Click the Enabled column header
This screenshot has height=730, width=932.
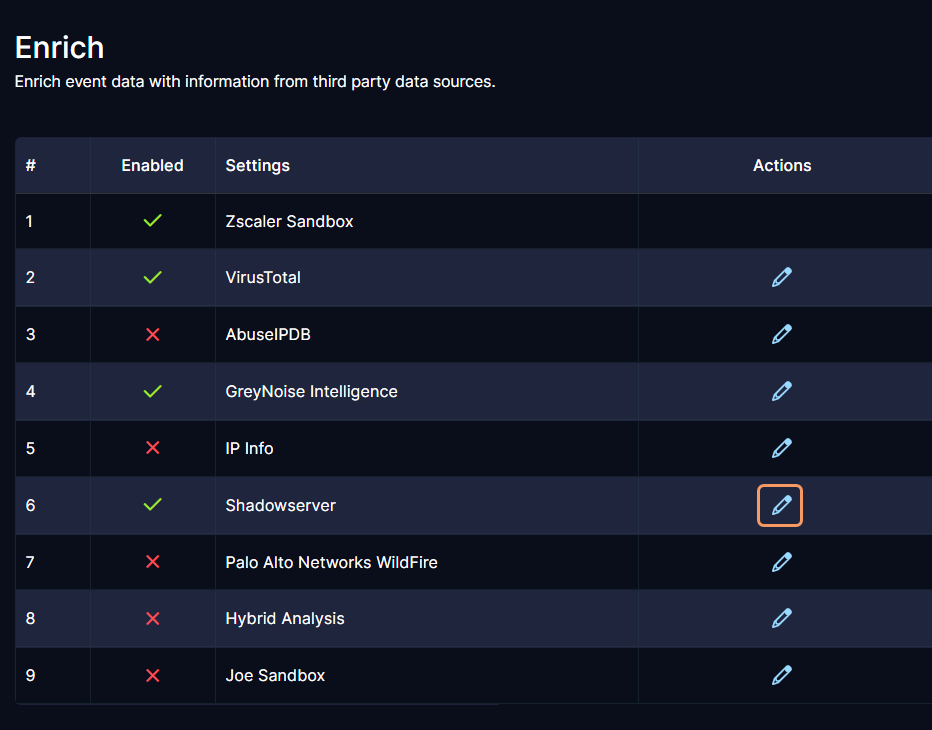pos(152,165)
